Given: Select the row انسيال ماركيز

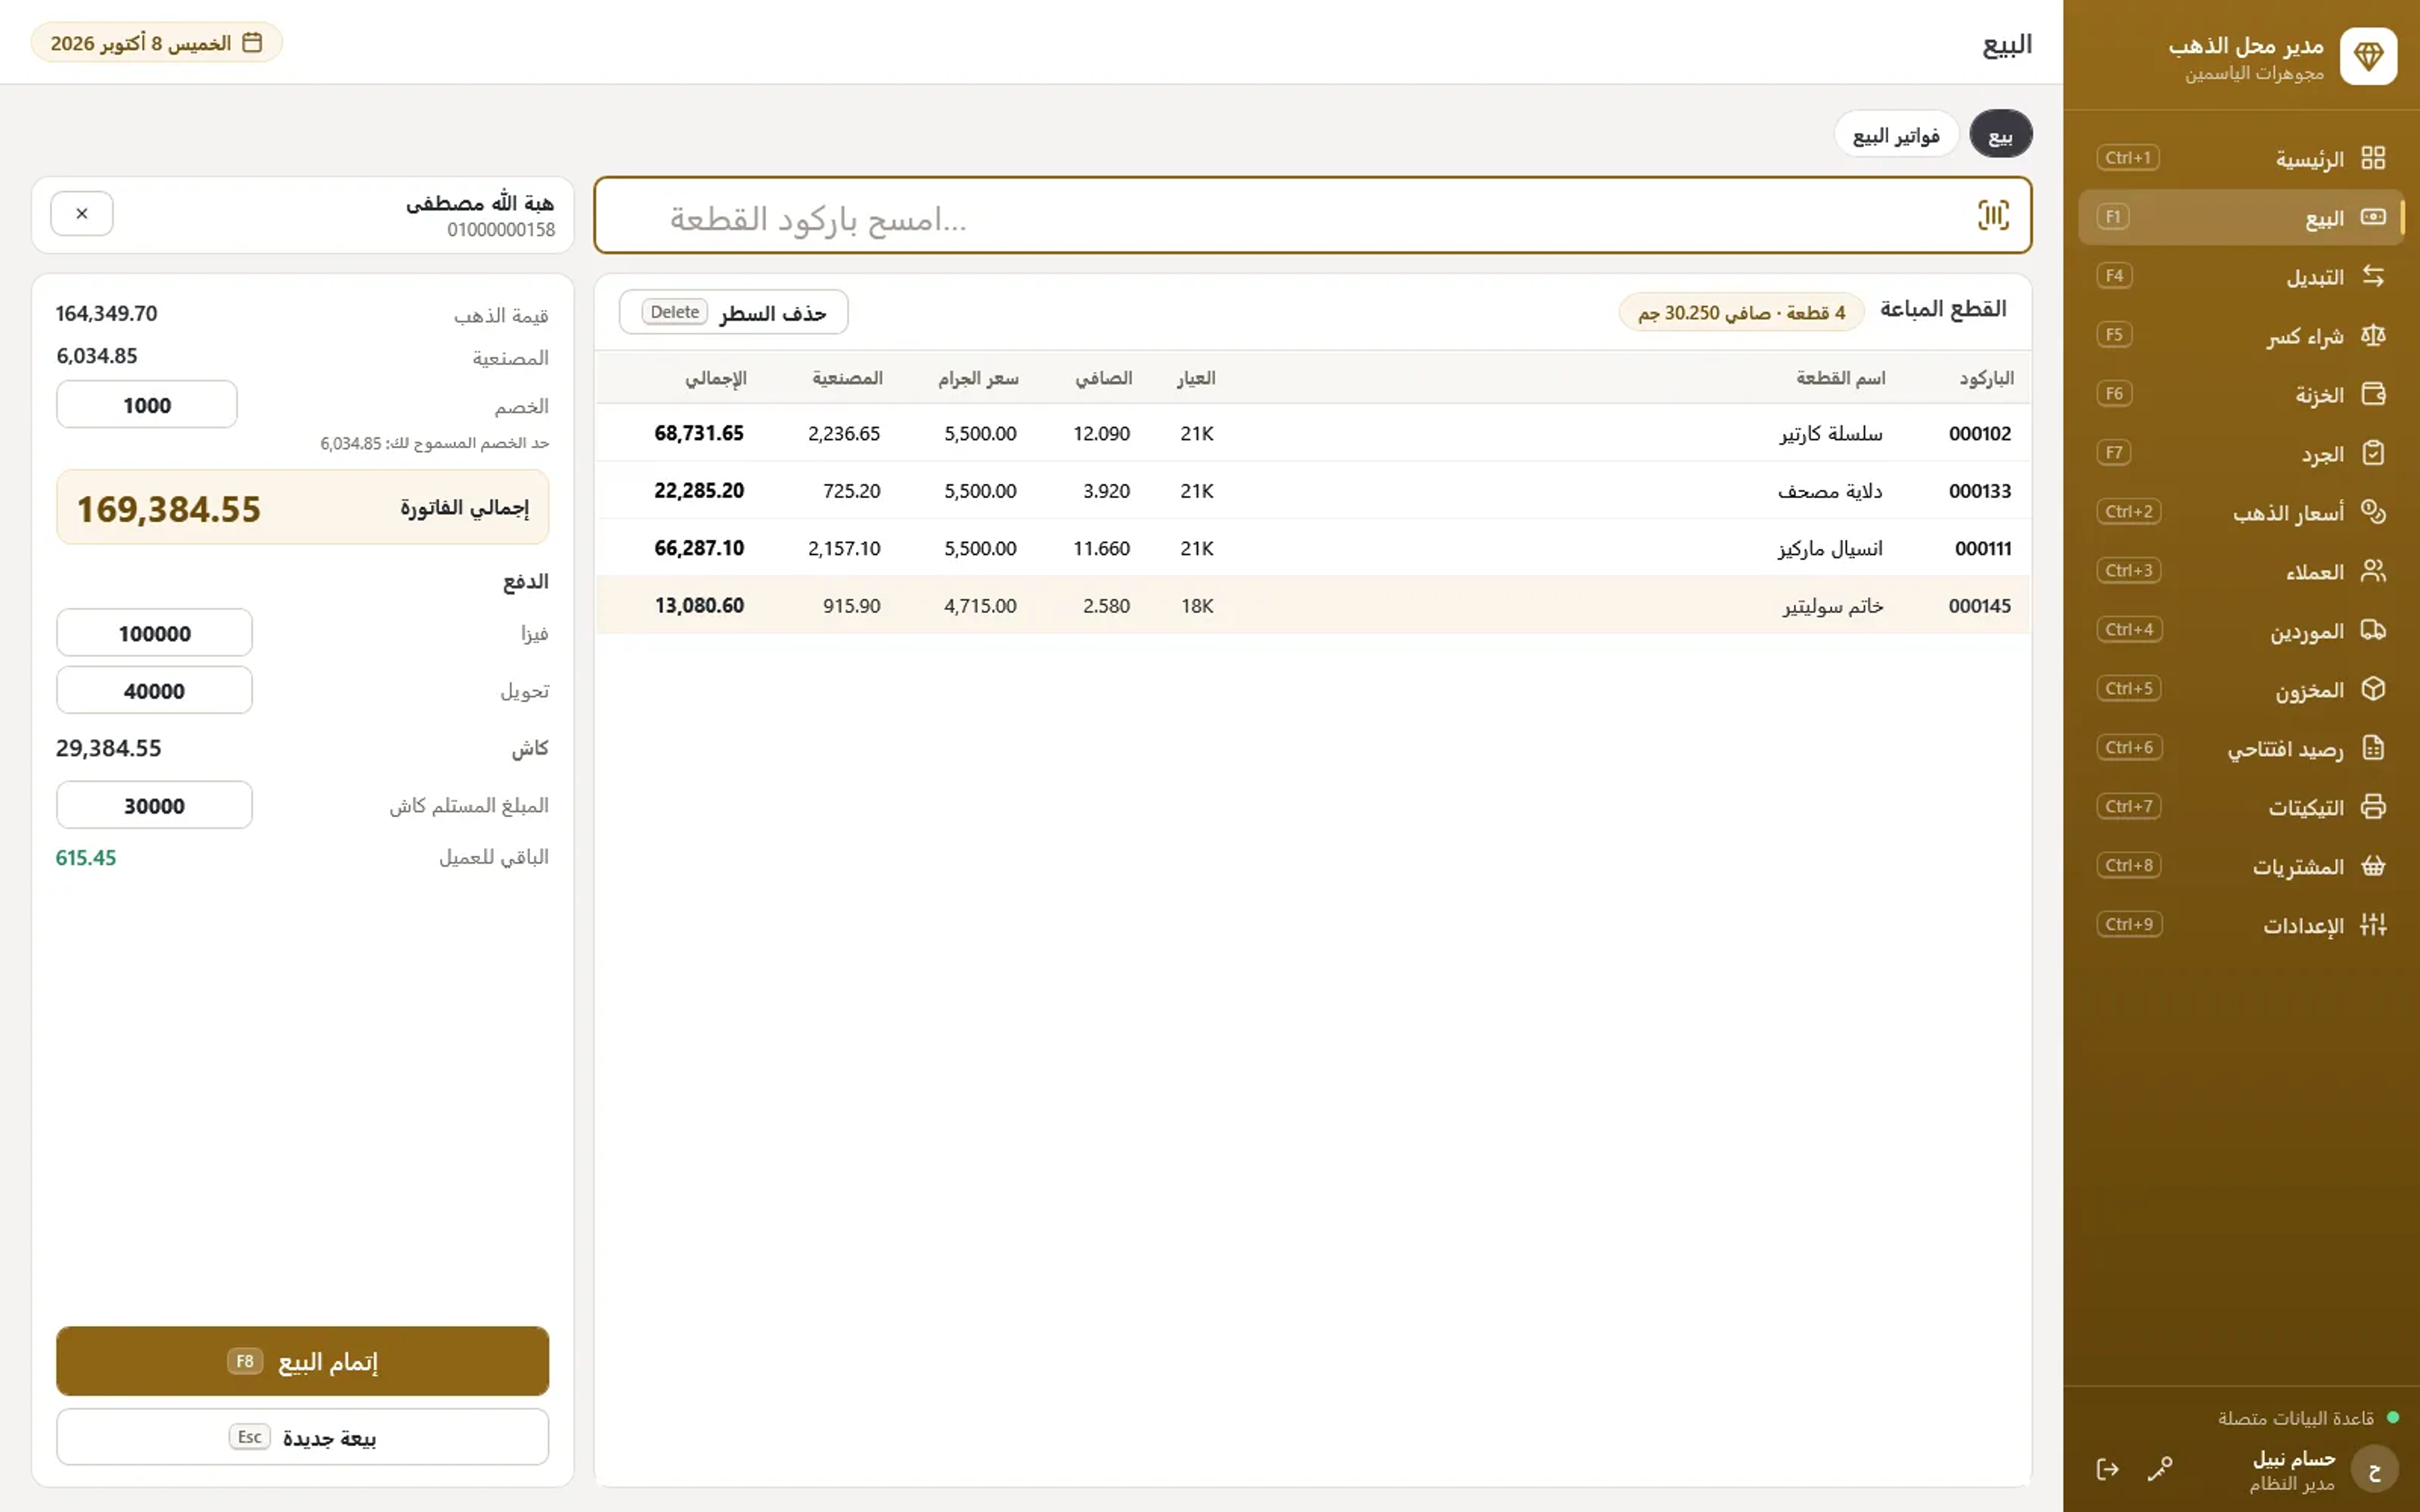Looking at the screenshot, I should [1313, 548].
